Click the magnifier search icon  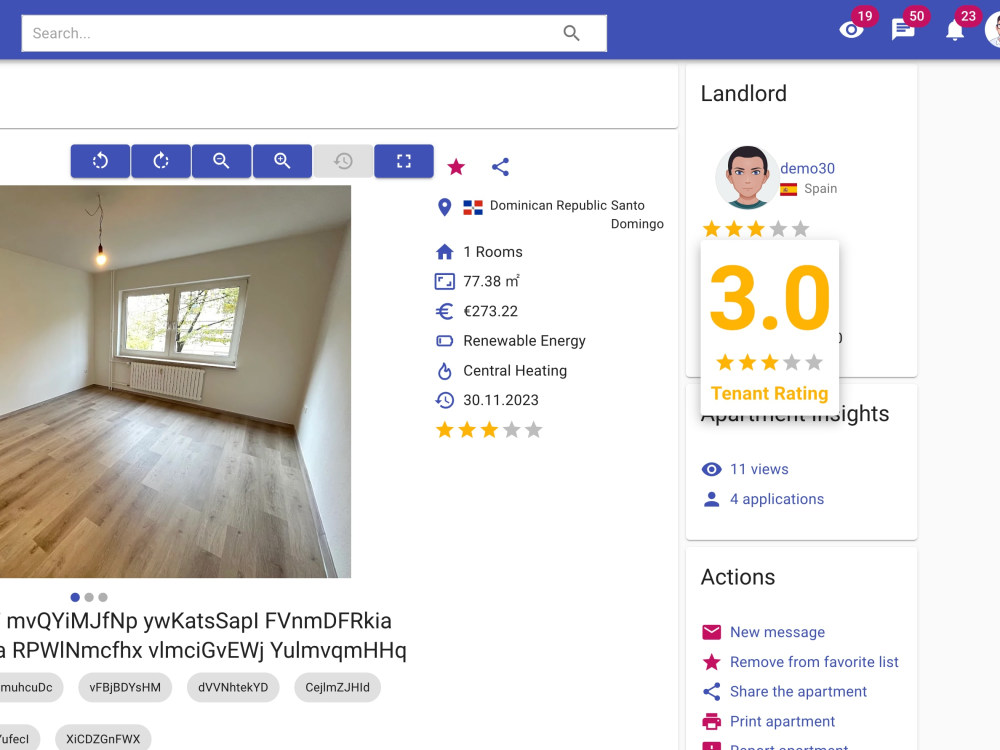click(x=571, y=33)
